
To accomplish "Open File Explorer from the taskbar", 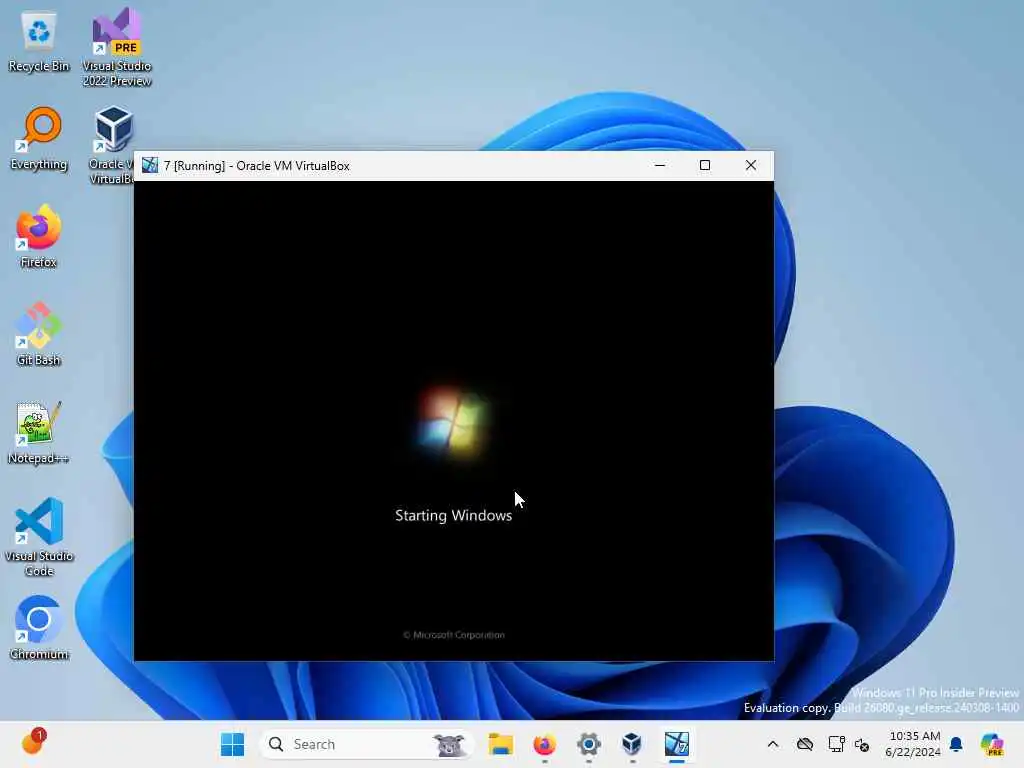I will click(x=501, y=744).
